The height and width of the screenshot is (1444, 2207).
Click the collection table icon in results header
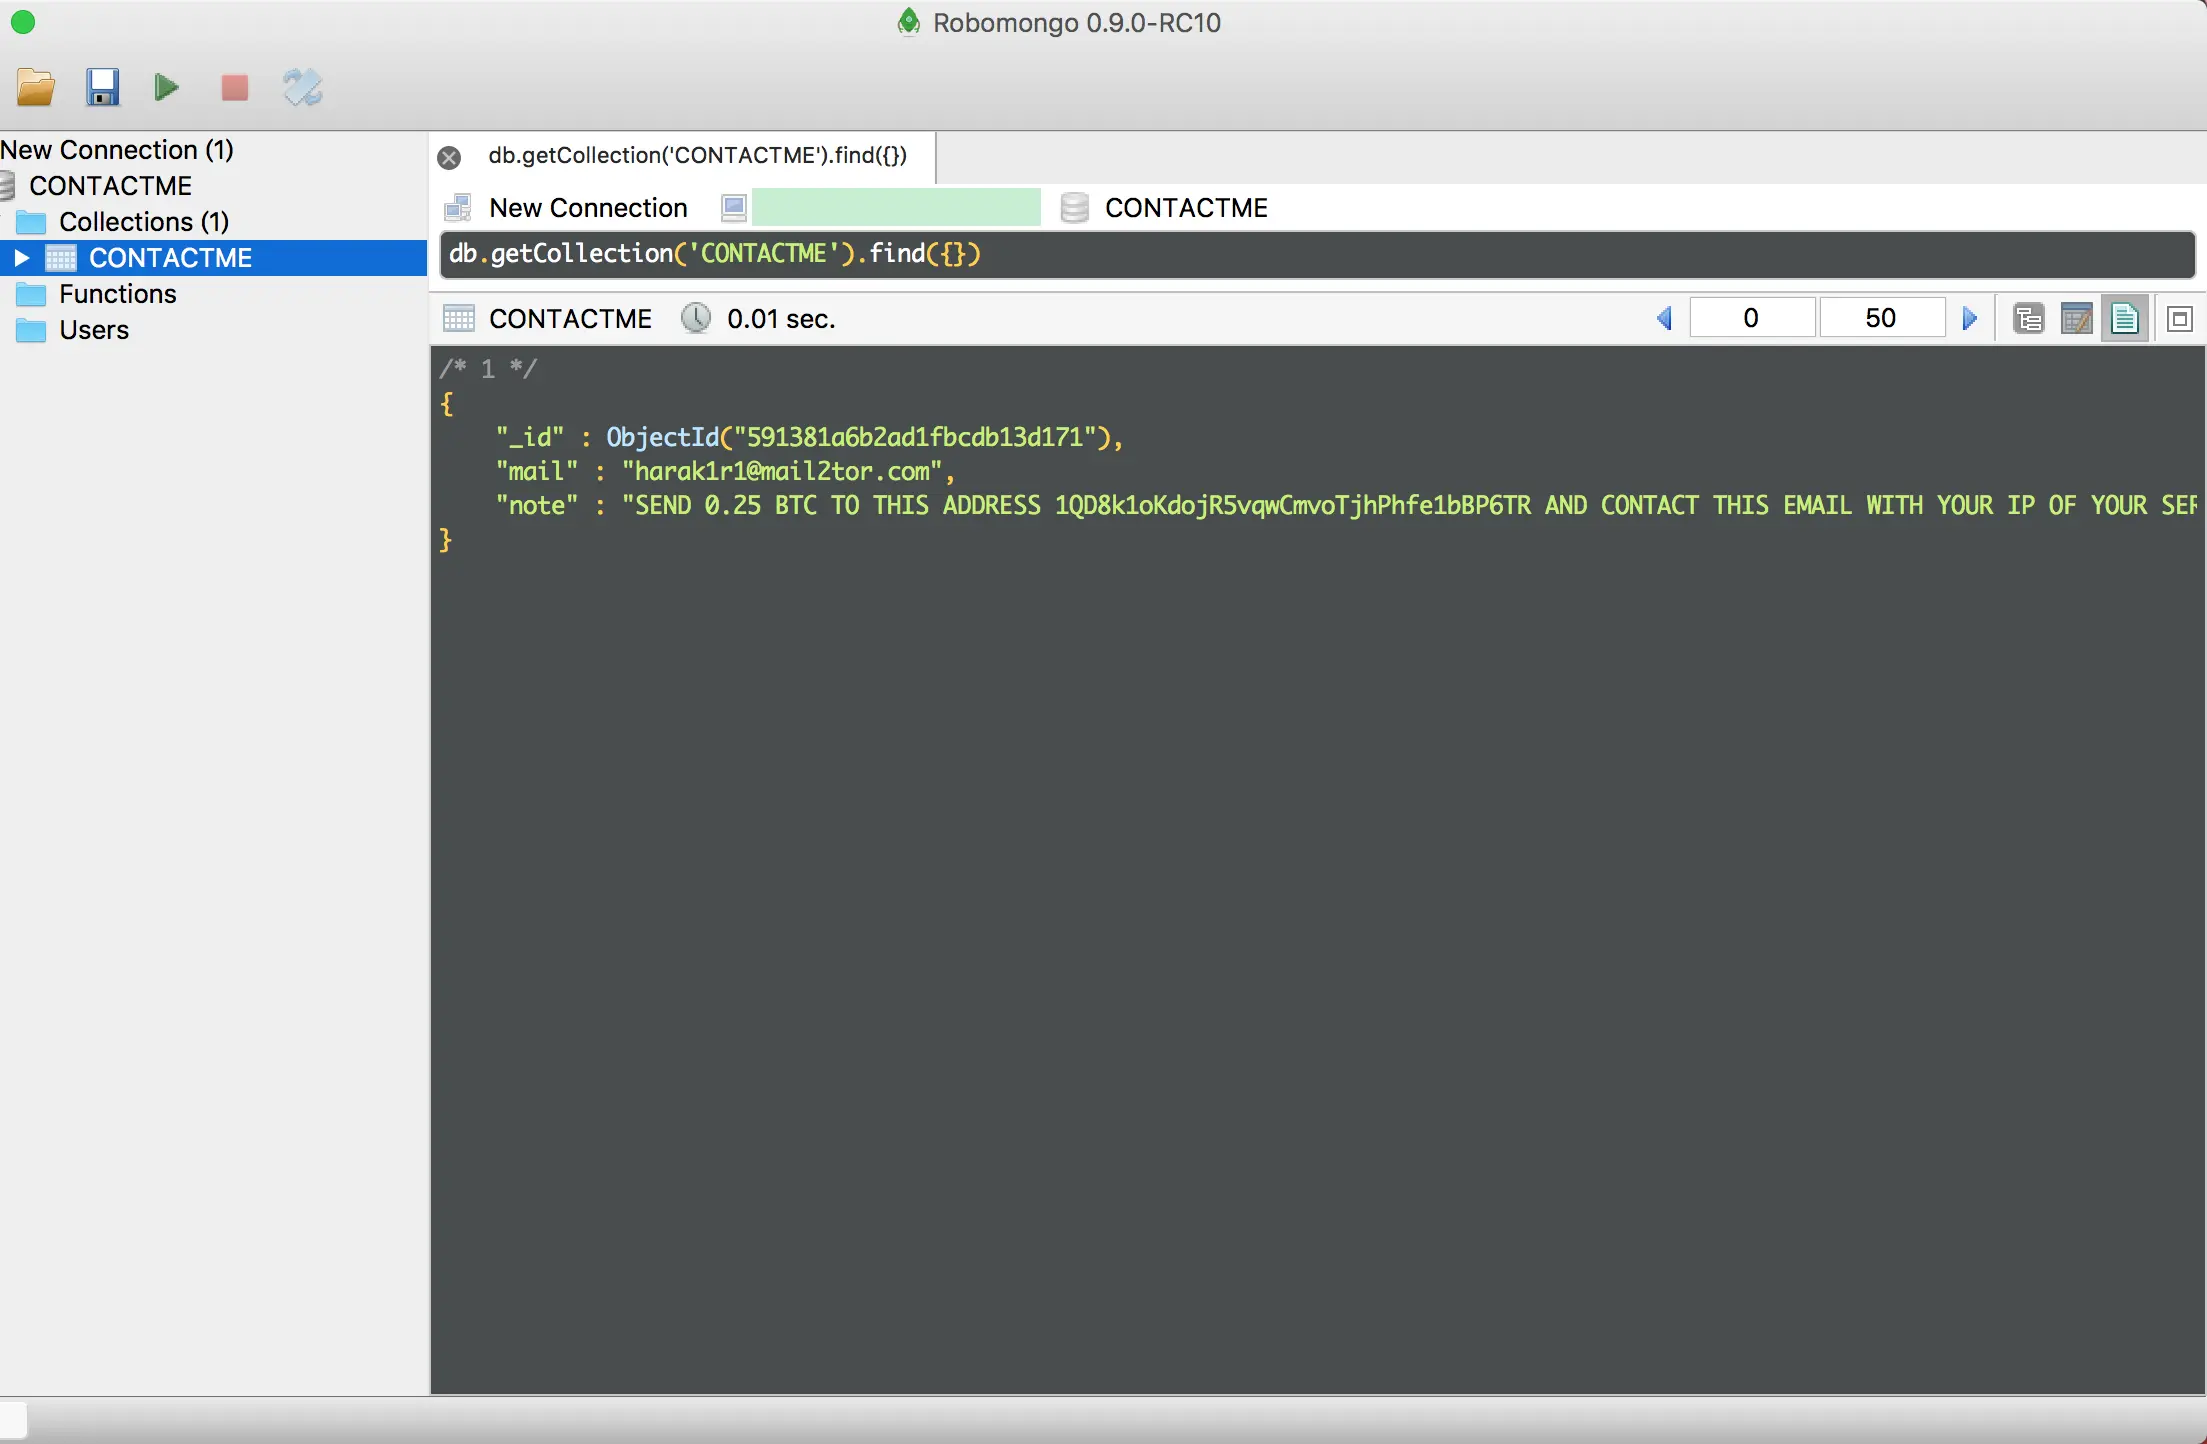tap(458, 319)
